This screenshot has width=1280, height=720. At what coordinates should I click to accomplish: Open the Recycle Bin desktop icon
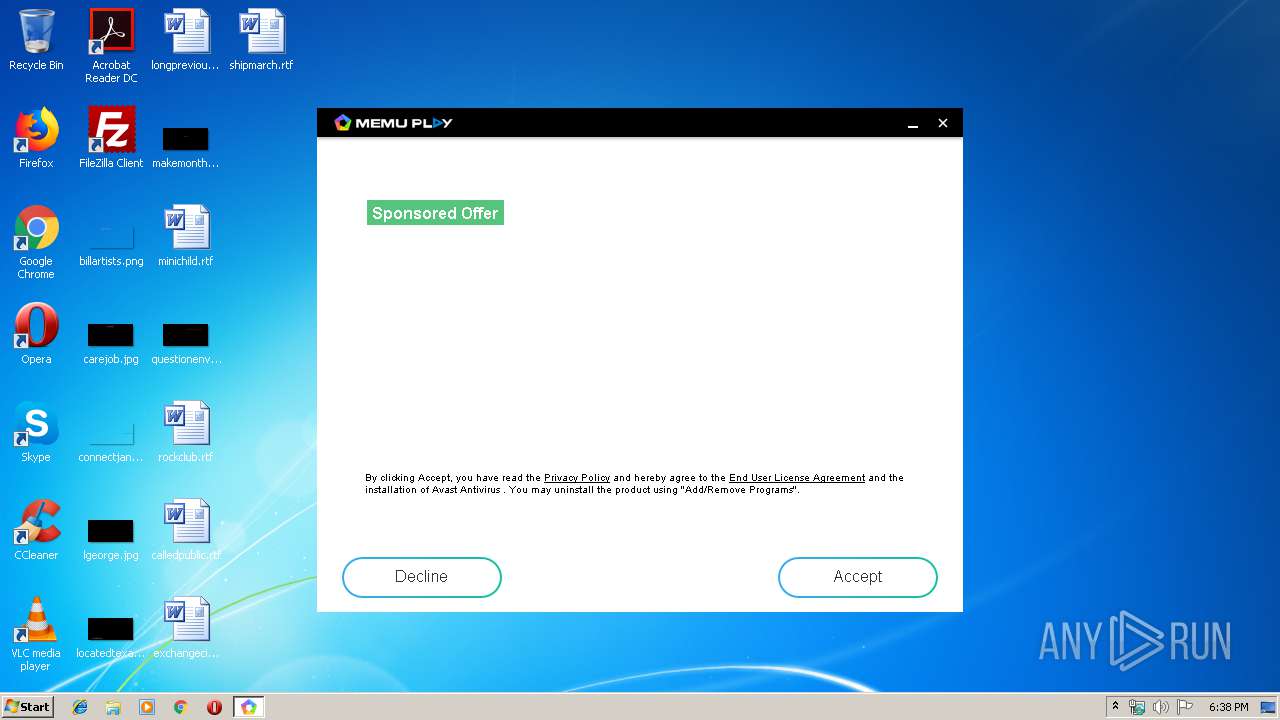(x=36, y=41)
